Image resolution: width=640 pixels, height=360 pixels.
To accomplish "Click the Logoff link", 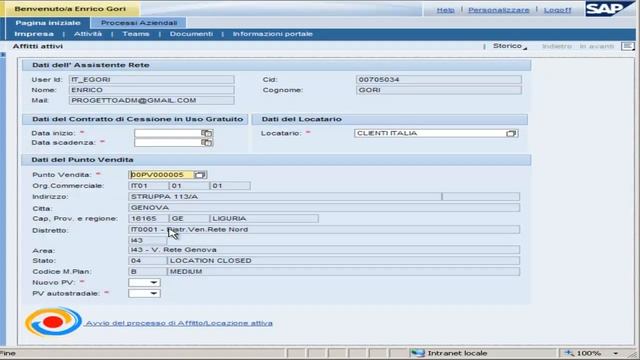I will point(557,10).
